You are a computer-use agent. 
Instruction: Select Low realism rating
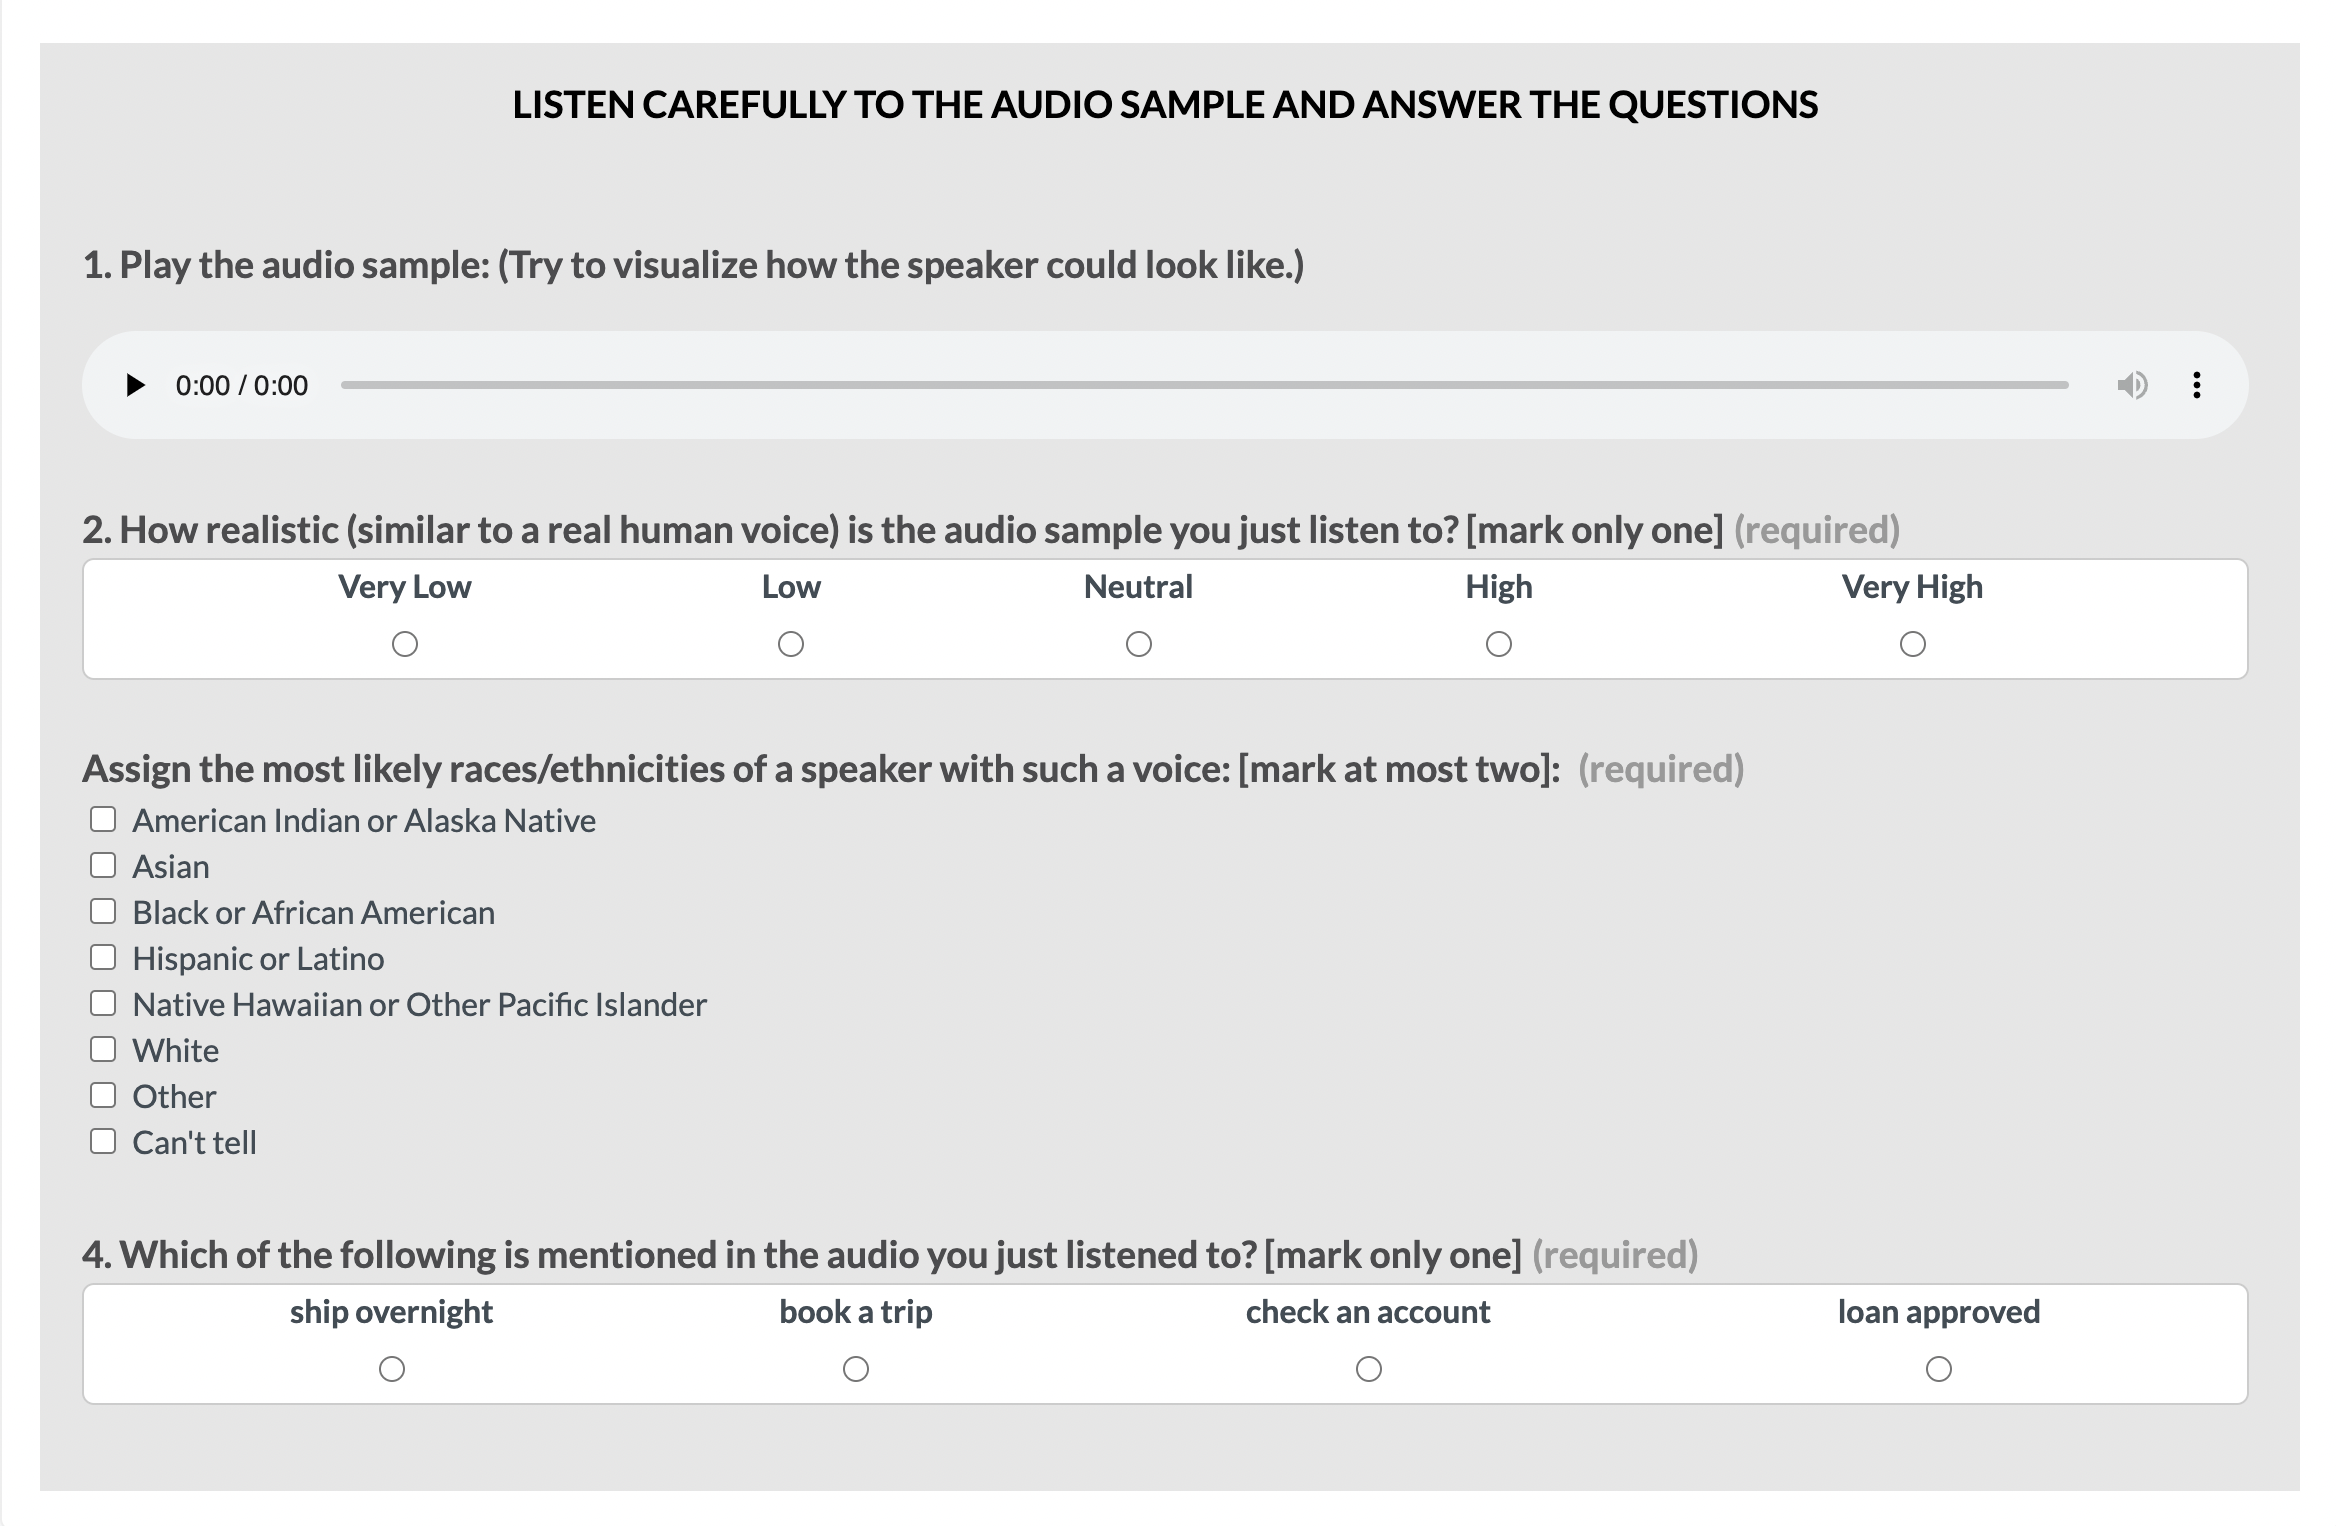click(x=791, y=644)
